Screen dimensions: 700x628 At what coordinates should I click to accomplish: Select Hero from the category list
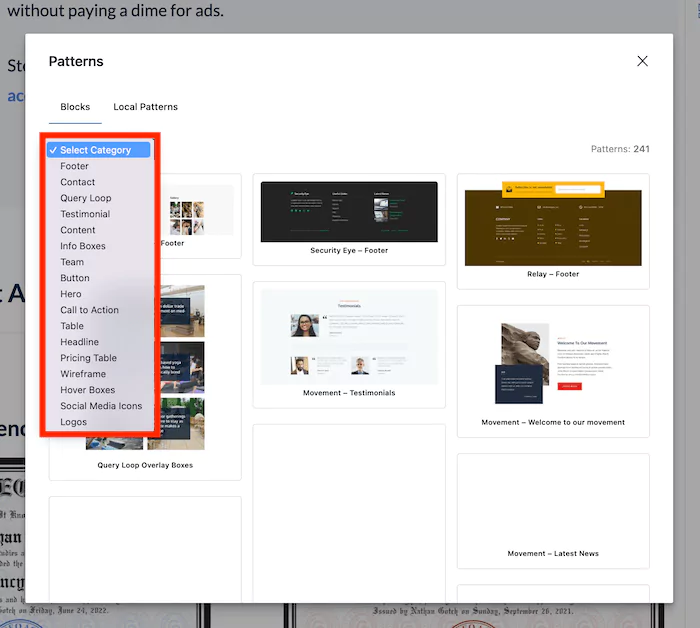[71, 294]
